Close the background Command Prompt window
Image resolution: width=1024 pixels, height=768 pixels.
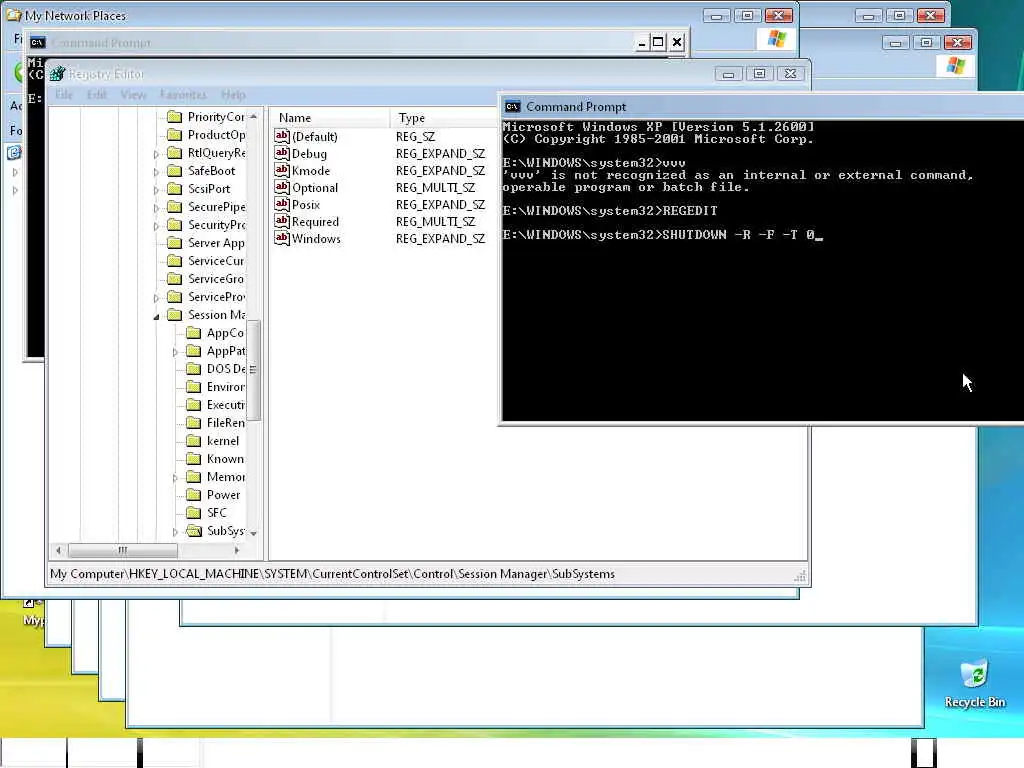(677, 42)
